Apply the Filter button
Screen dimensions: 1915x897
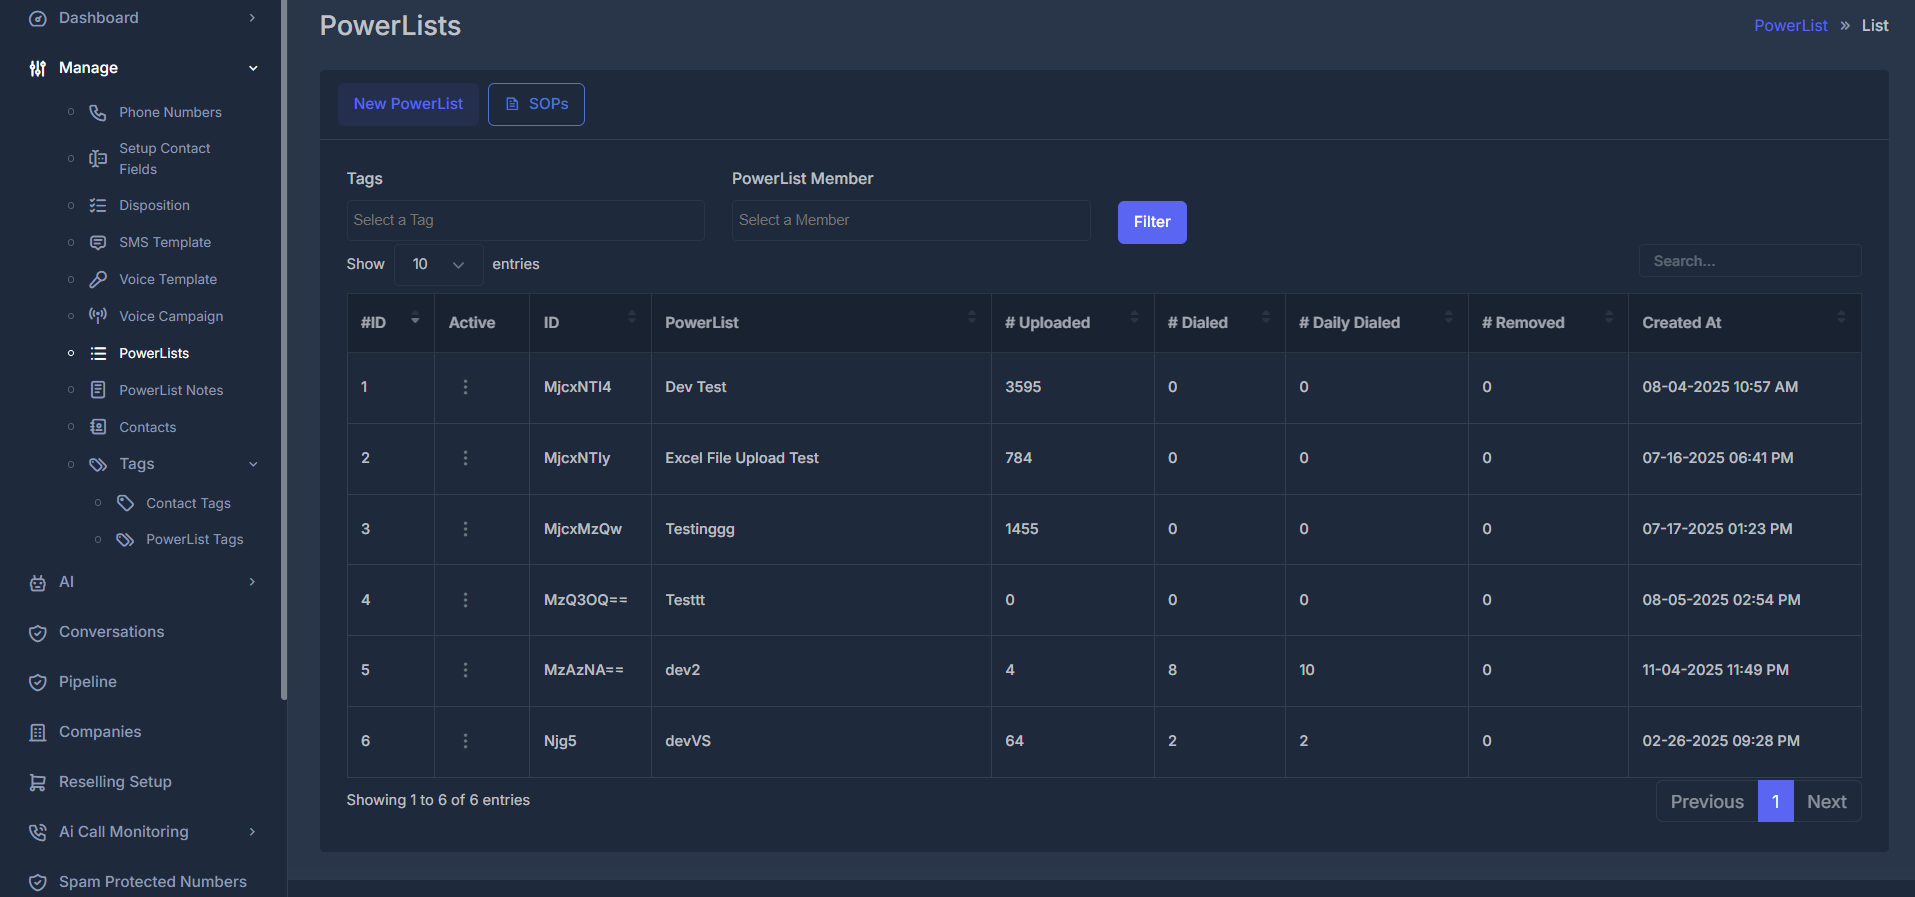(x=1152, y=222)
